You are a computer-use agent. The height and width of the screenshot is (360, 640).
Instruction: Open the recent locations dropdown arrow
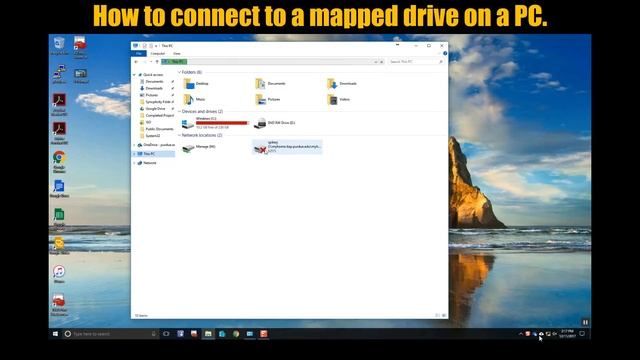pos(151,62)
